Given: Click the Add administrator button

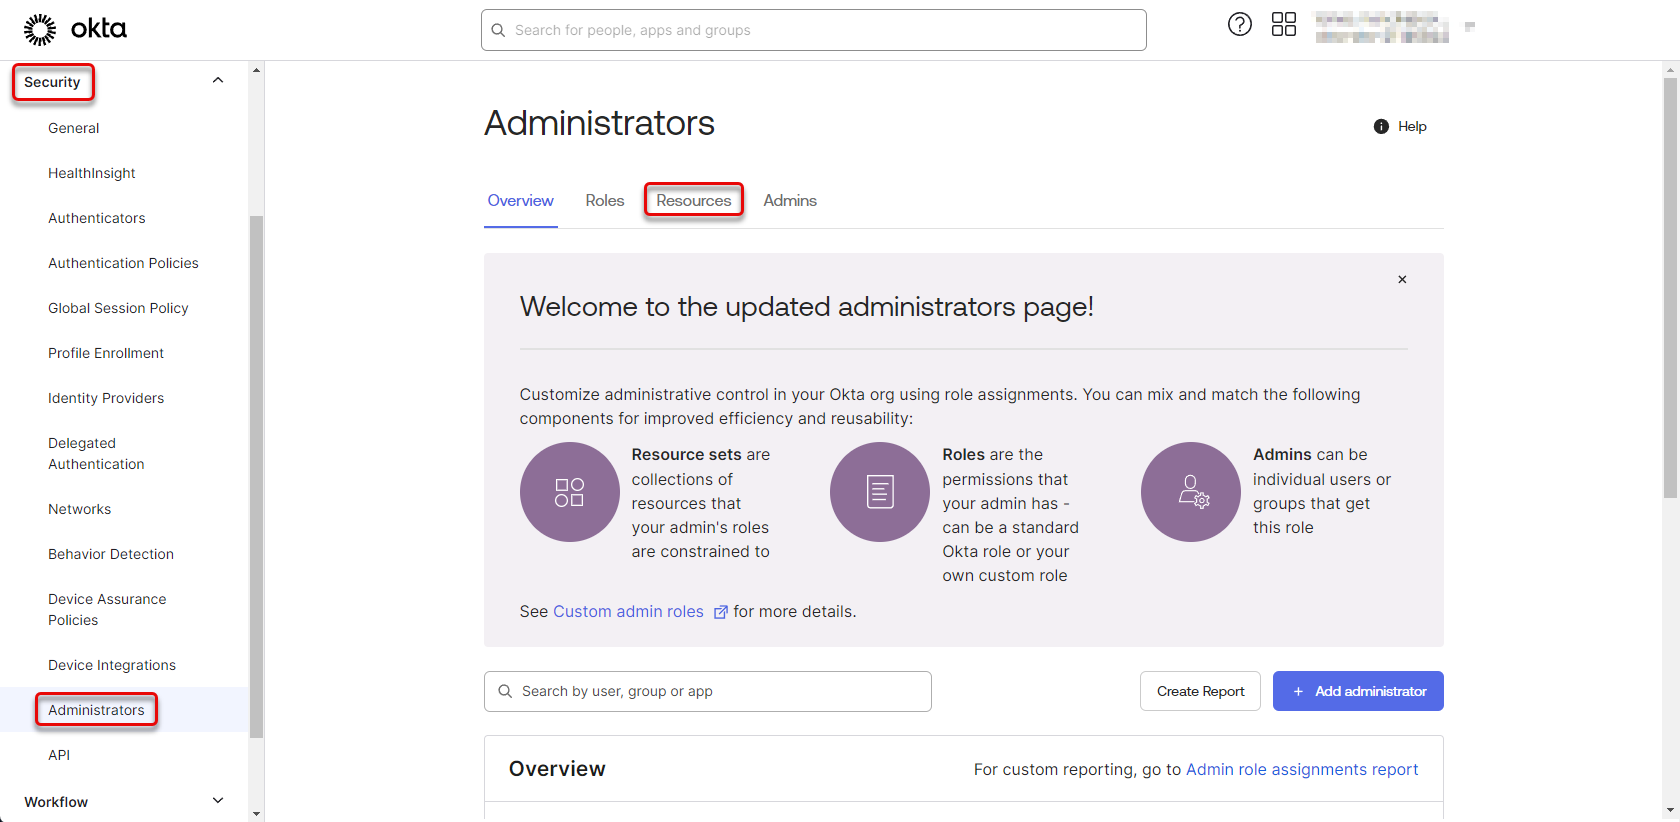Looking at the screenshot, I should pyautogui.click(x=1357, y=691).
